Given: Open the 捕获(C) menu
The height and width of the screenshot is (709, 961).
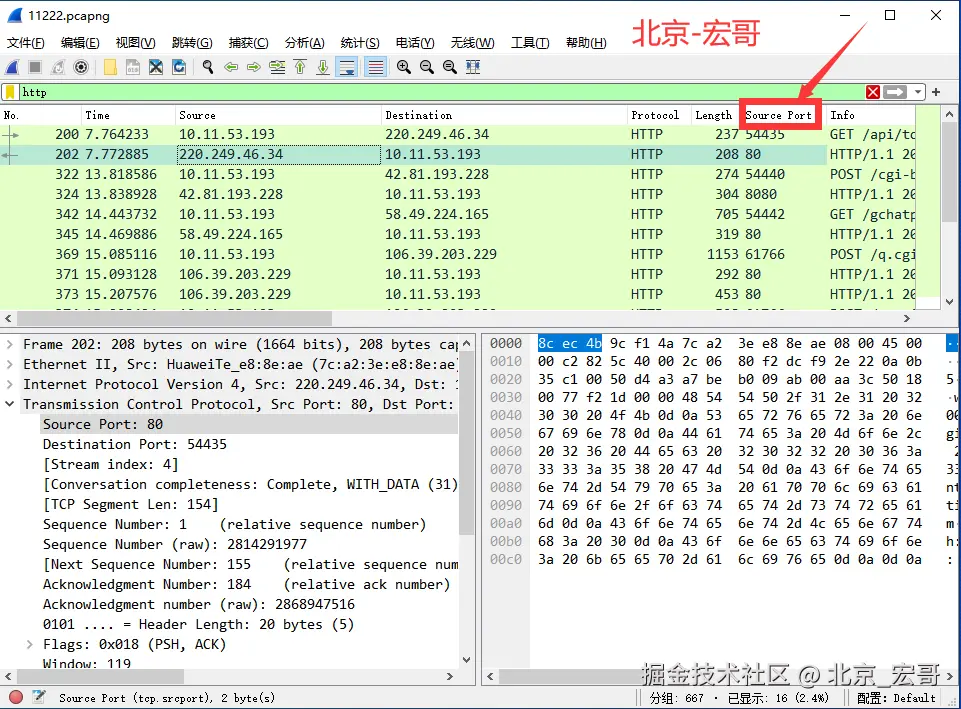Looking at the screenshot, I should (x=248, y=42).
